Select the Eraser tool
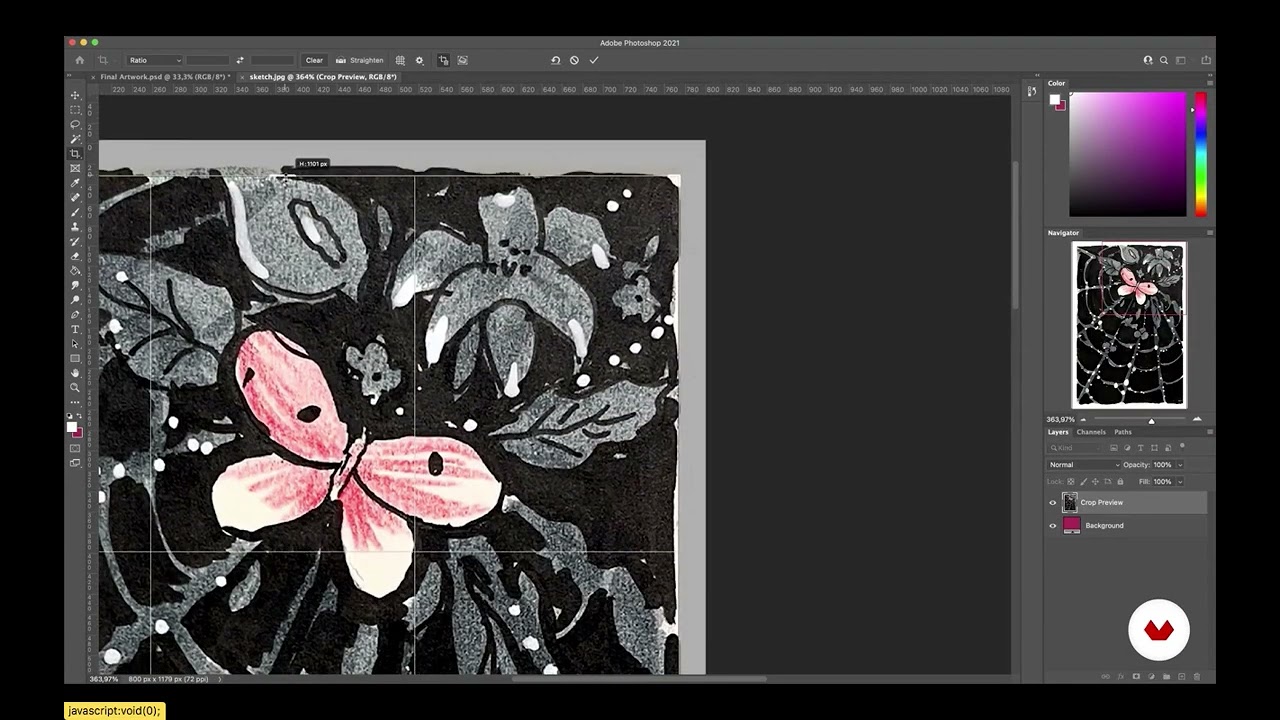This screenshot has width=1280, height=720. point(75,256)
